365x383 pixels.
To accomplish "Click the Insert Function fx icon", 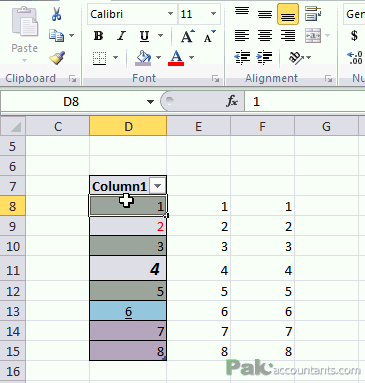I will pos(232,101).
